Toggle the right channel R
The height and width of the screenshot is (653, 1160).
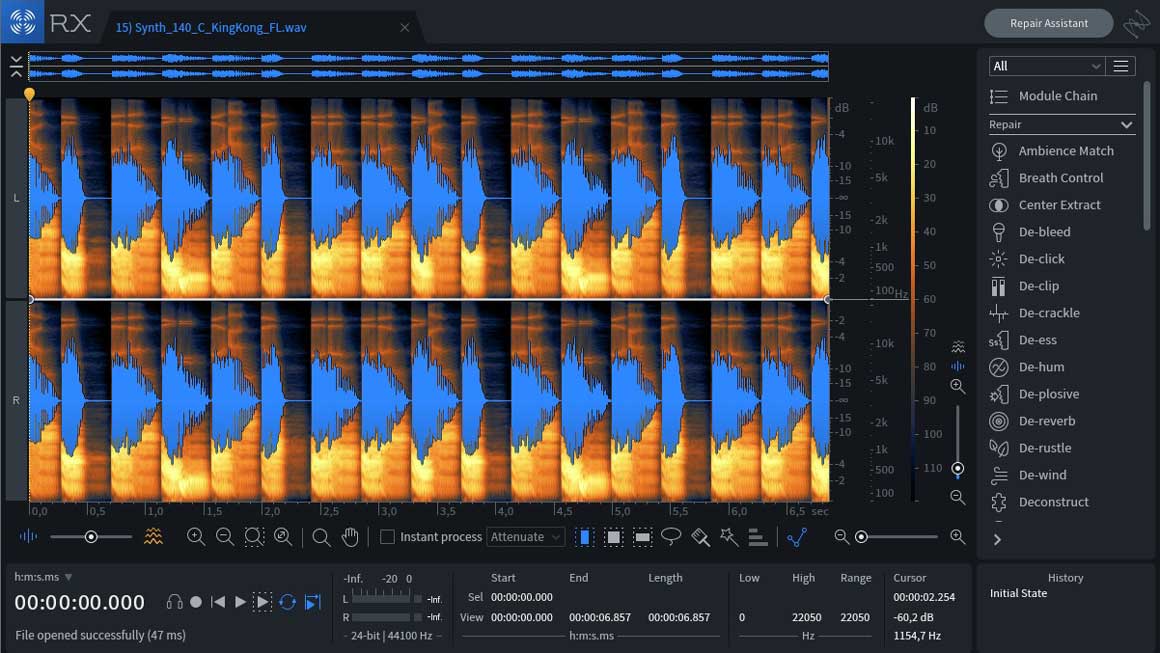pos(16,400)
